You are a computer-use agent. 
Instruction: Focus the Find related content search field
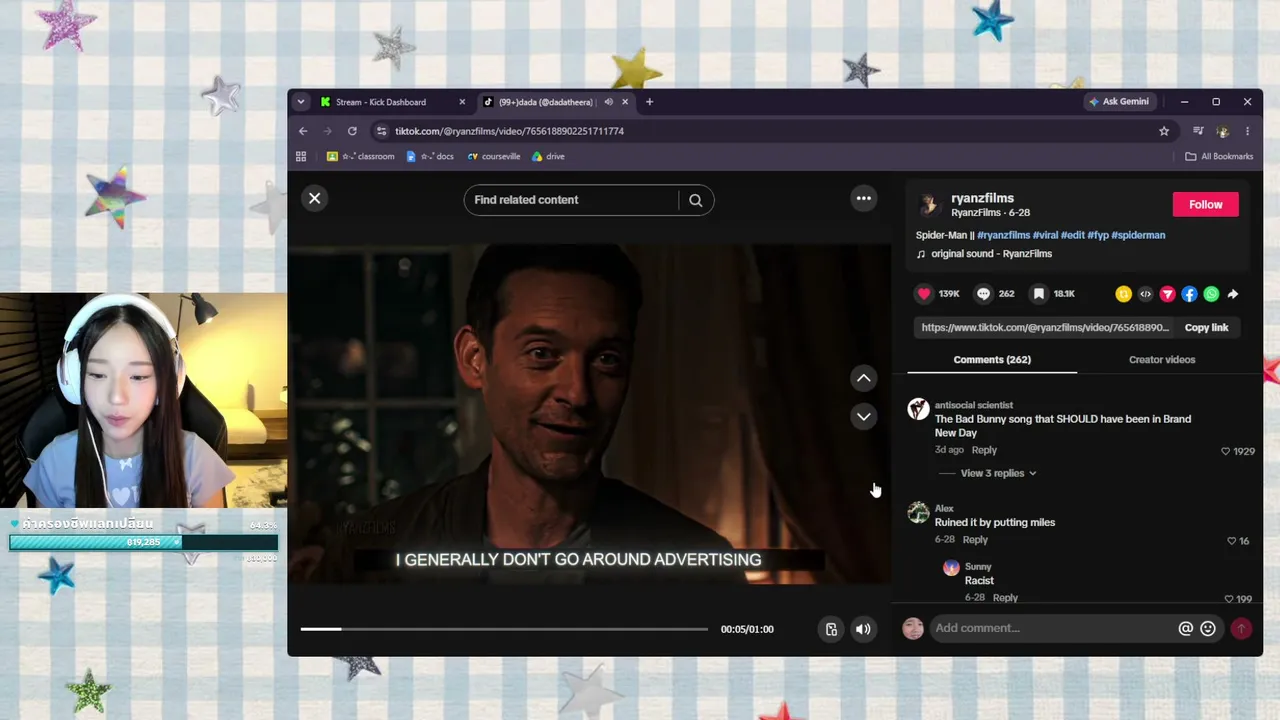pyautogui.click(x=571, y=200)
